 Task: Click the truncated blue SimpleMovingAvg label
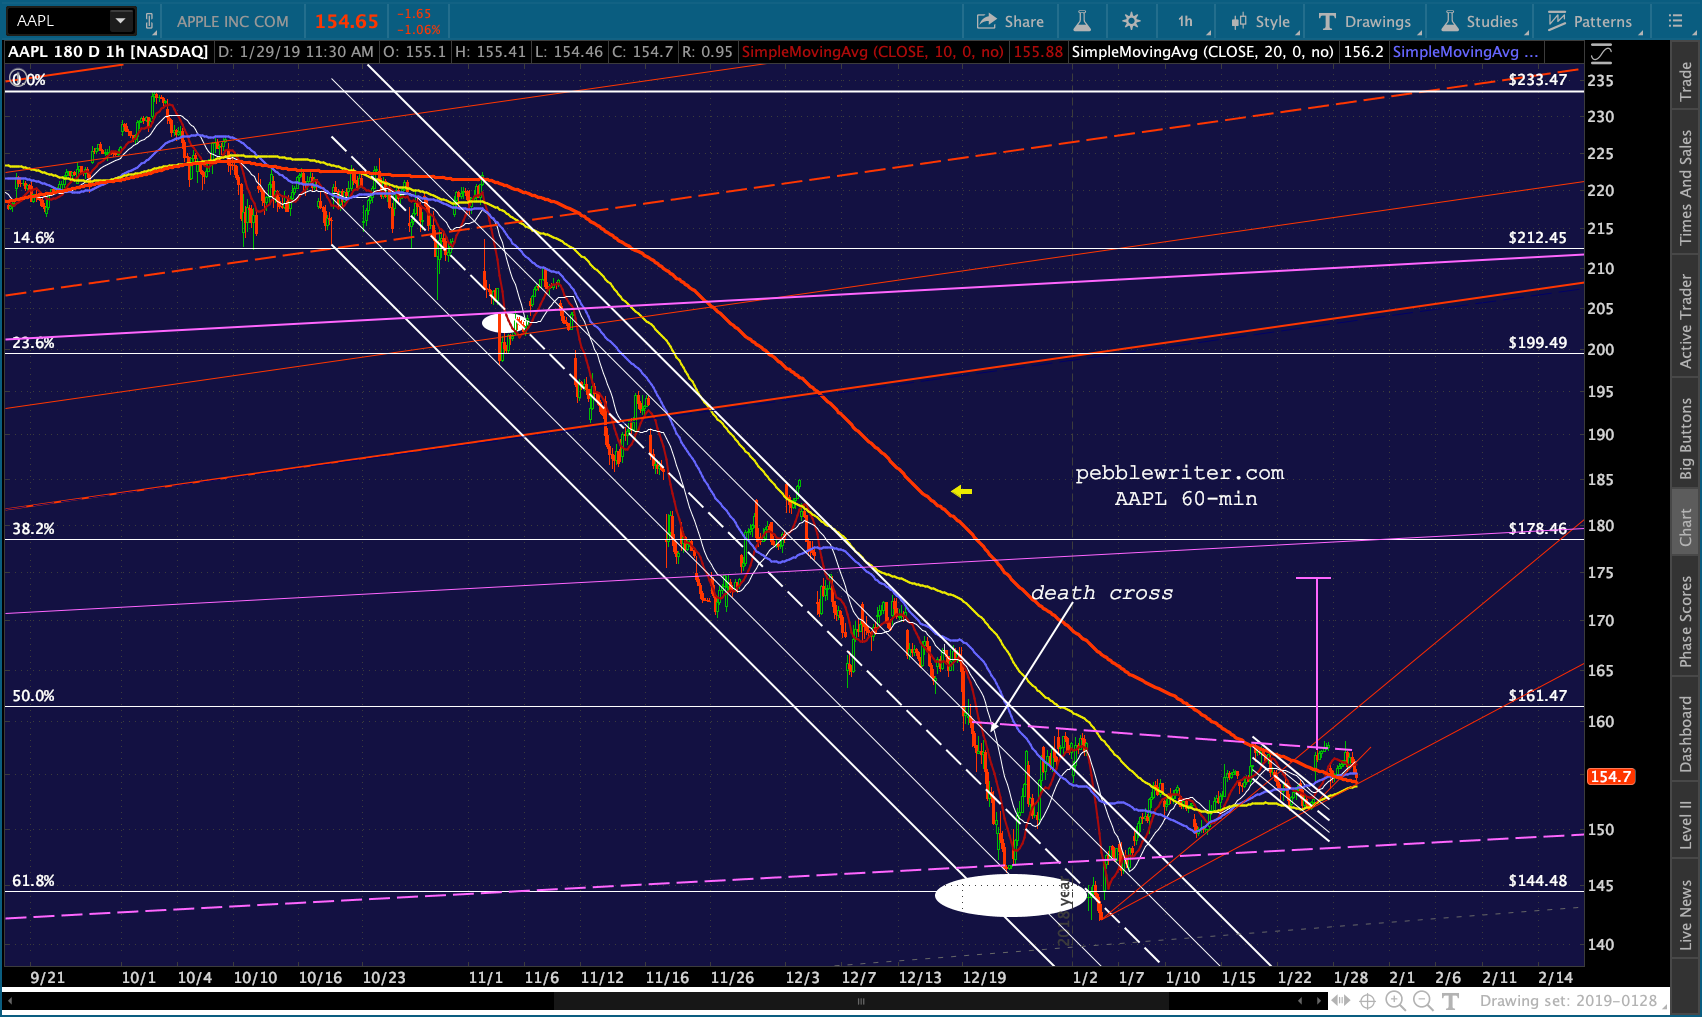pyautogui.click(x=1465, y=52)
